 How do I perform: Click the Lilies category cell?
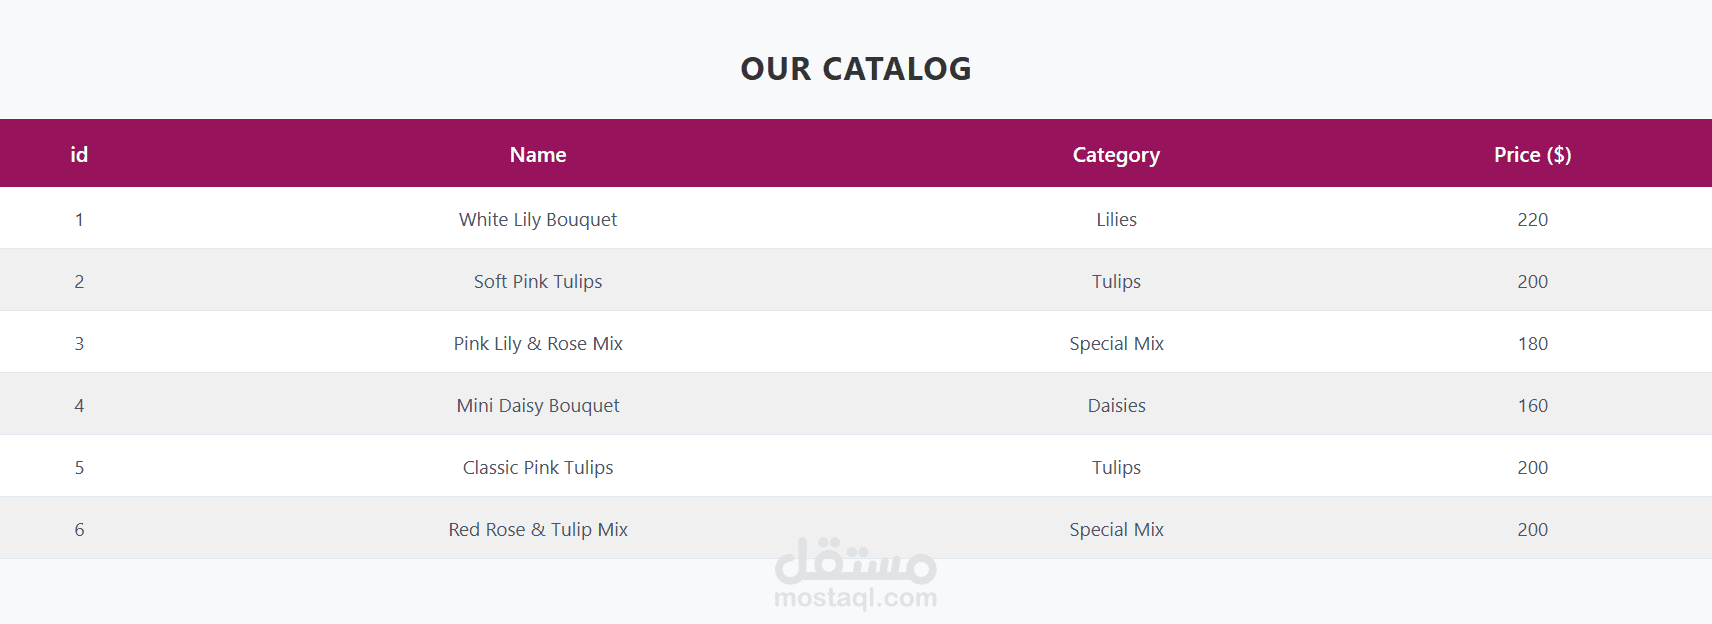click(1116, 219)
